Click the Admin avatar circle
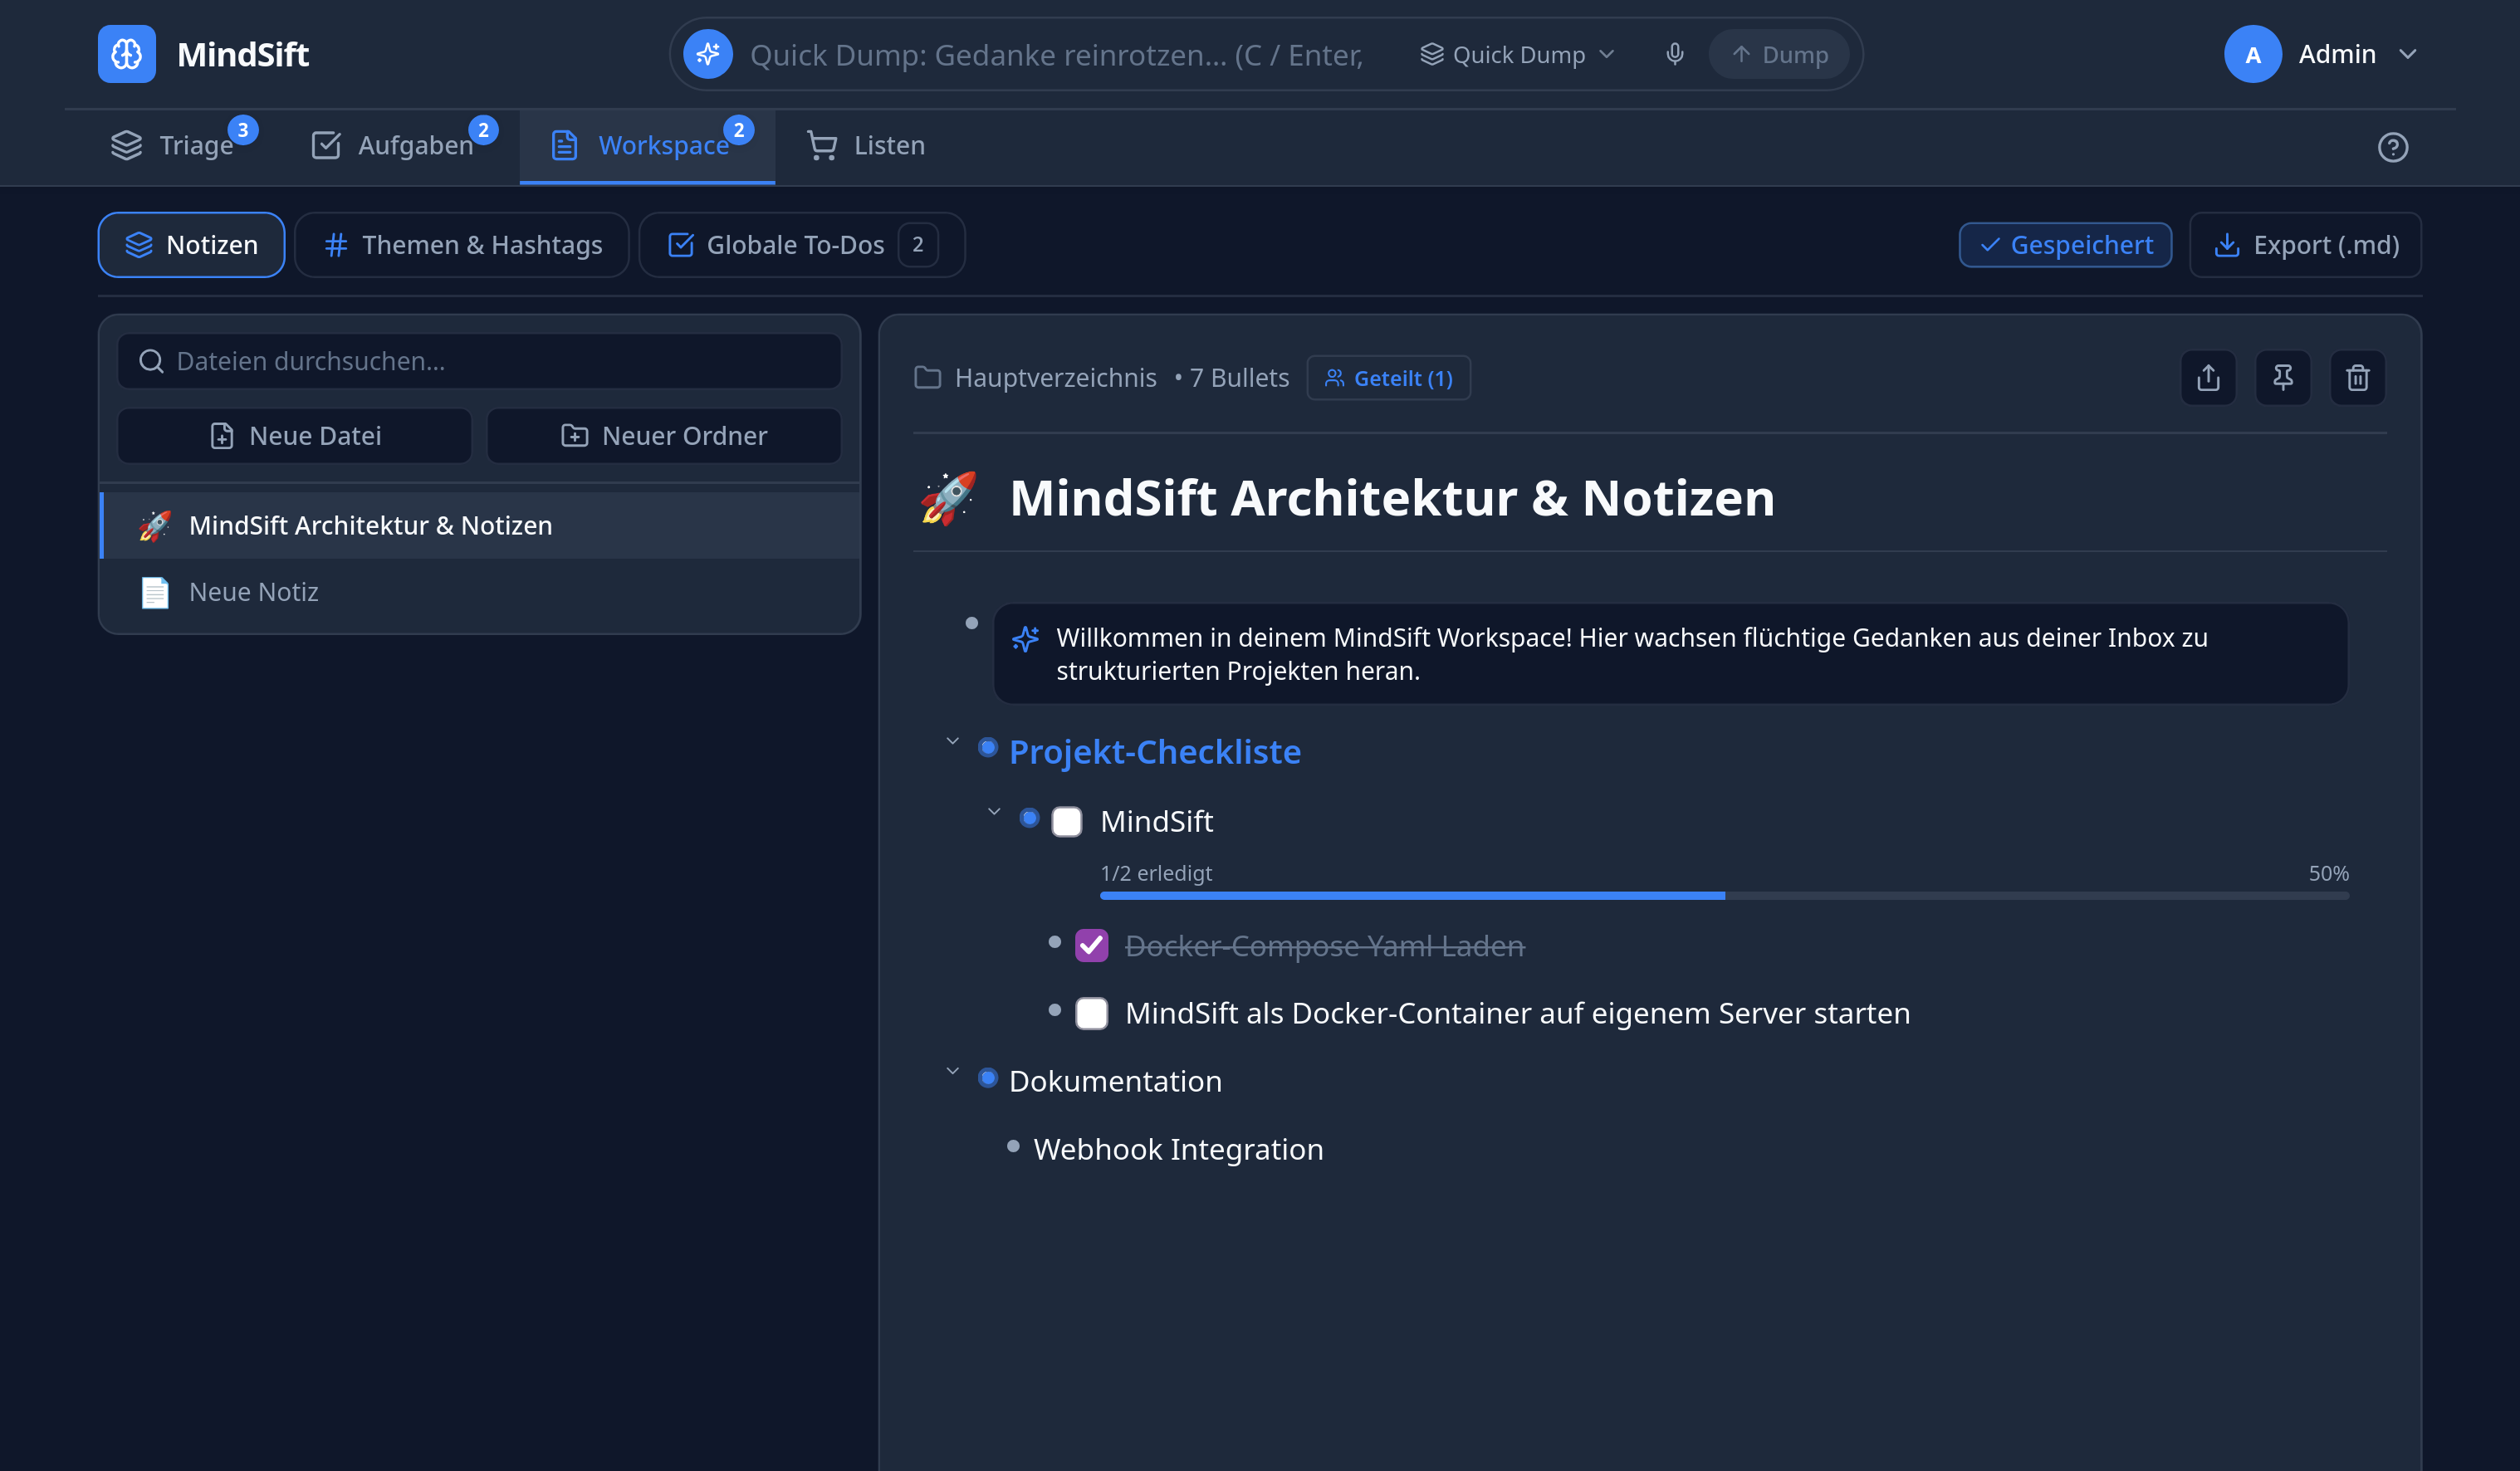Viewport: 2520px width, 1471px height. coord(2252,54)
